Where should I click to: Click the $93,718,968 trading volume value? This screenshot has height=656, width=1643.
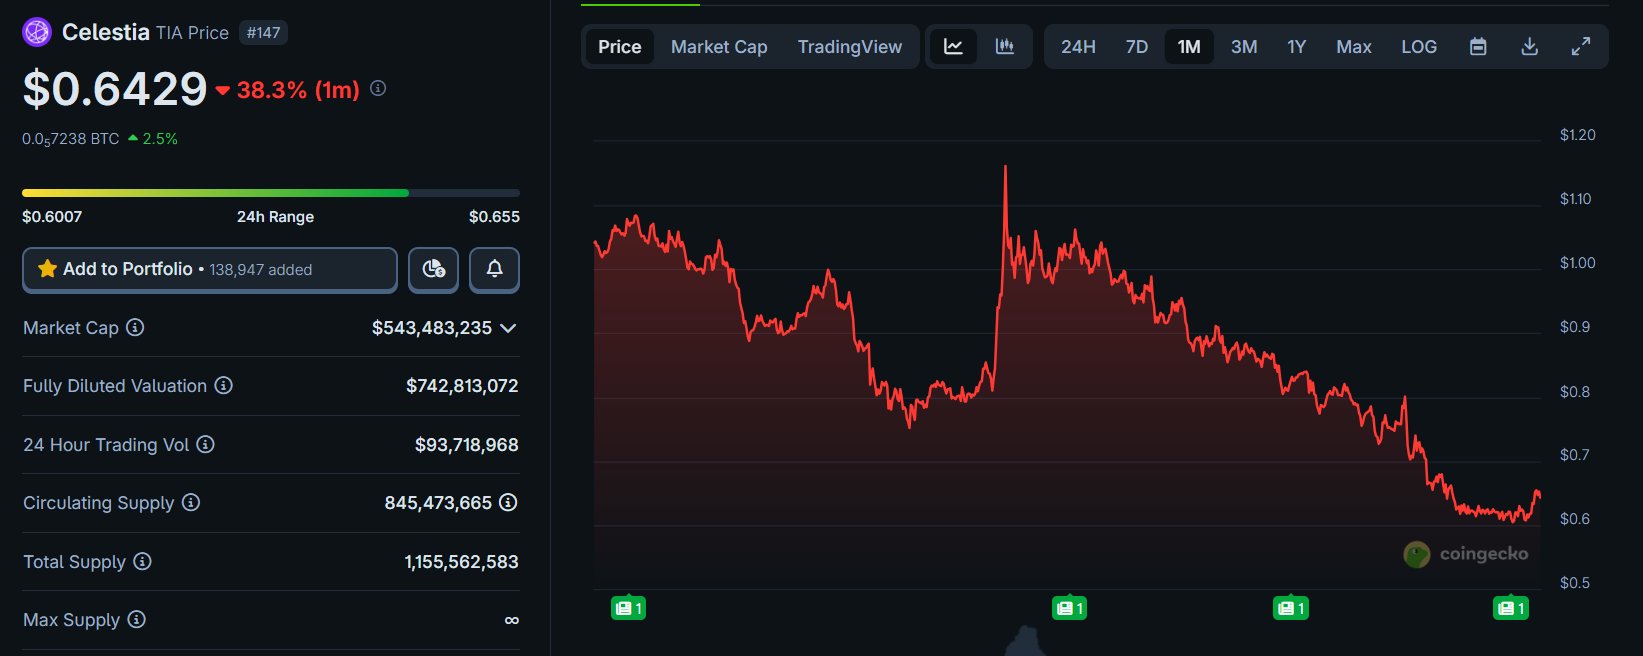467,445
